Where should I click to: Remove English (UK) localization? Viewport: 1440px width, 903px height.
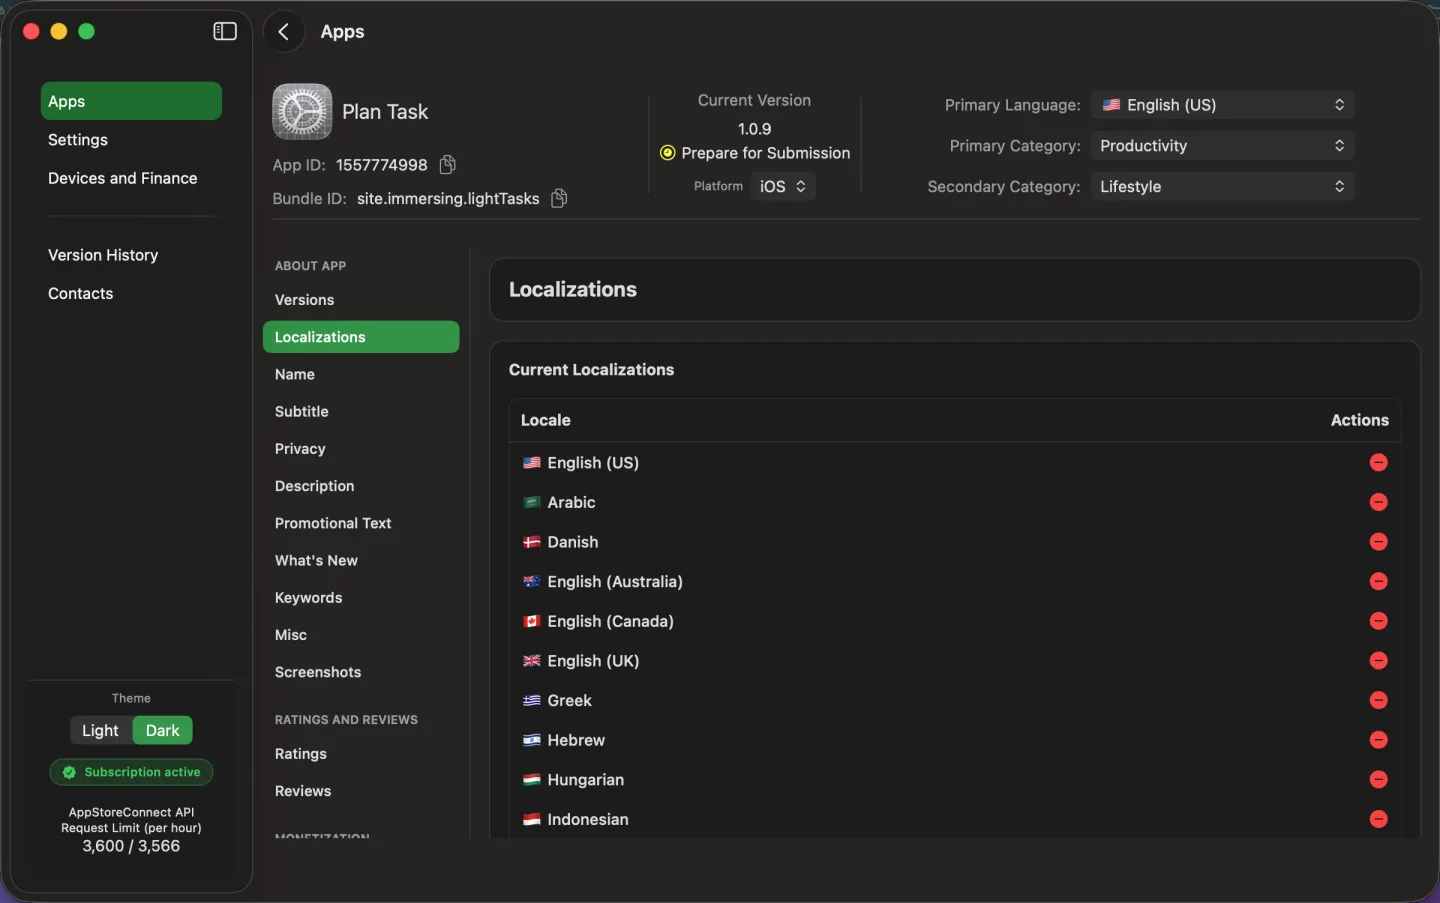1378,661
